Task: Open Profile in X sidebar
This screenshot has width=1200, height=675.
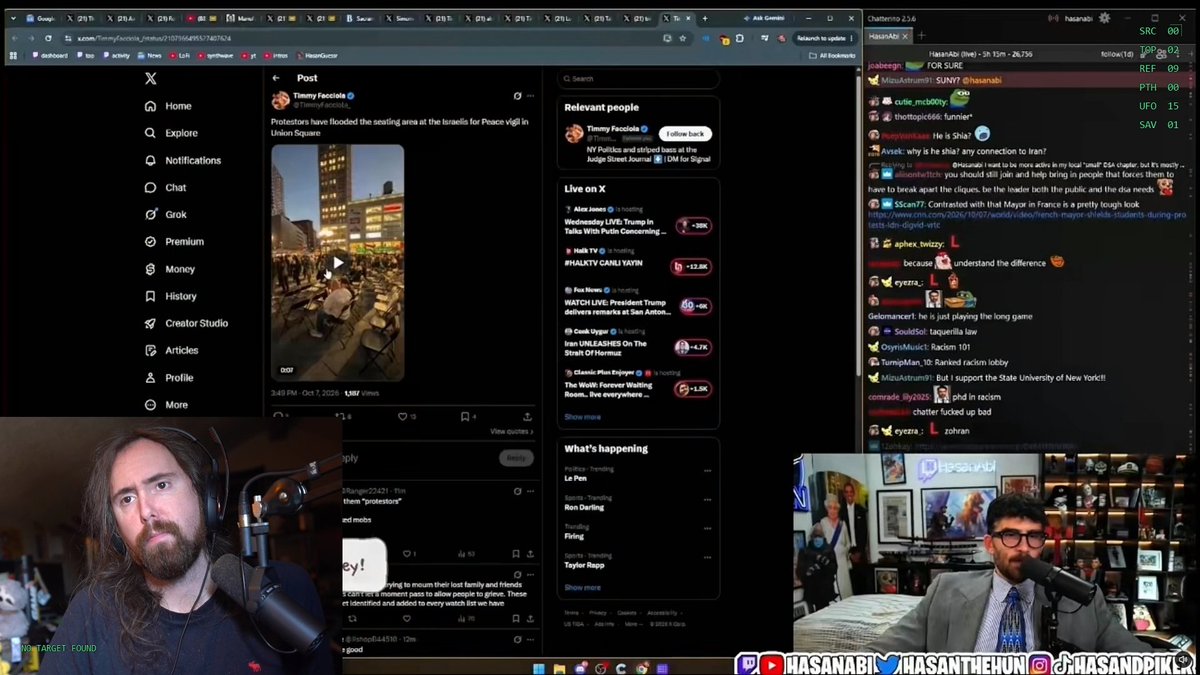Action: coord(169,378)
